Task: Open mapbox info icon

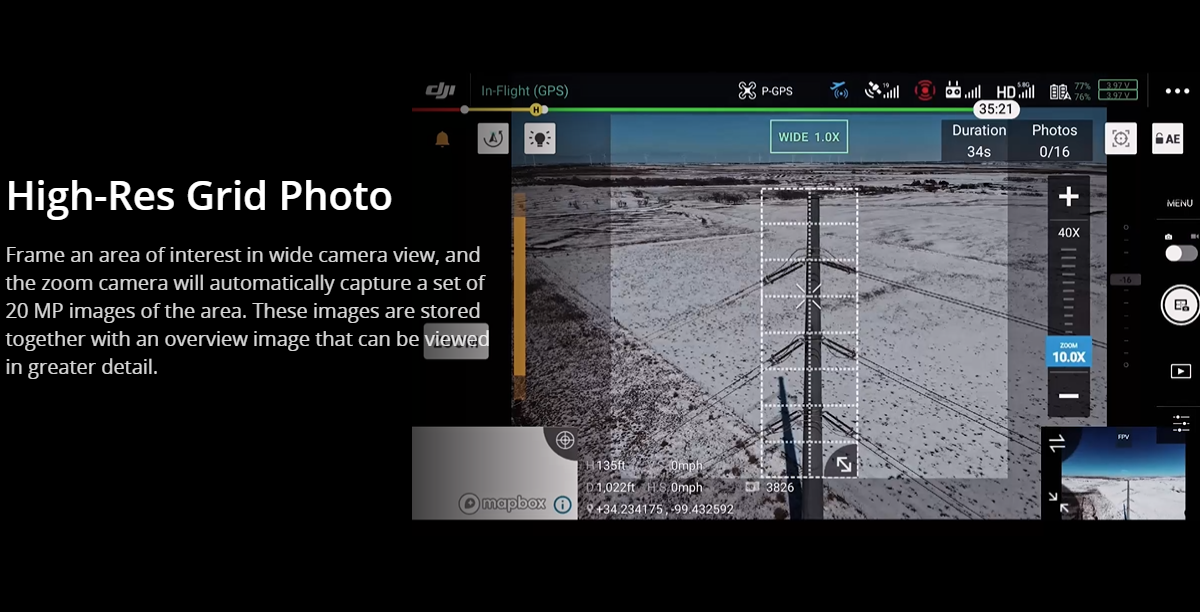Action: coord(562,505)
